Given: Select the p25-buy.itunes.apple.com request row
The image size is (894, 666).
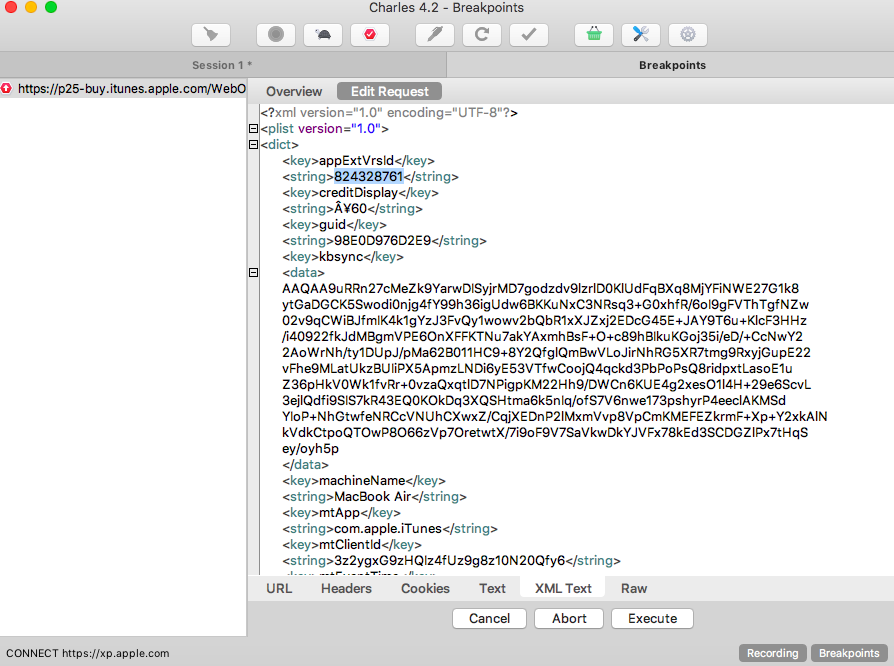Looking at the screenshot, I should click(x=123, y=88).
